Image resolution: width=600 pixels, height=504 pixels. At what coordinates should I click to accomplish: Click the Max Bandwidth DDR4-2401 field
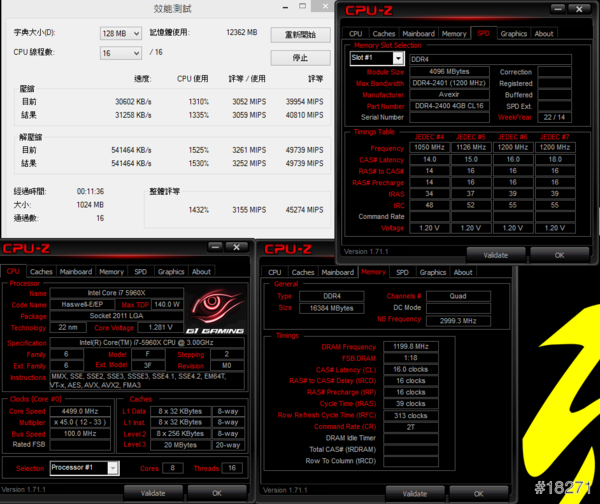click(x=450, y=83)
